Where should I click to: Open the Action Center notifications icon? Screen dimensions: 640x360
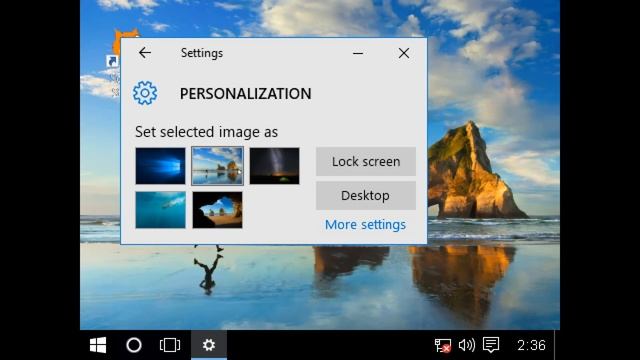point(491,345)
